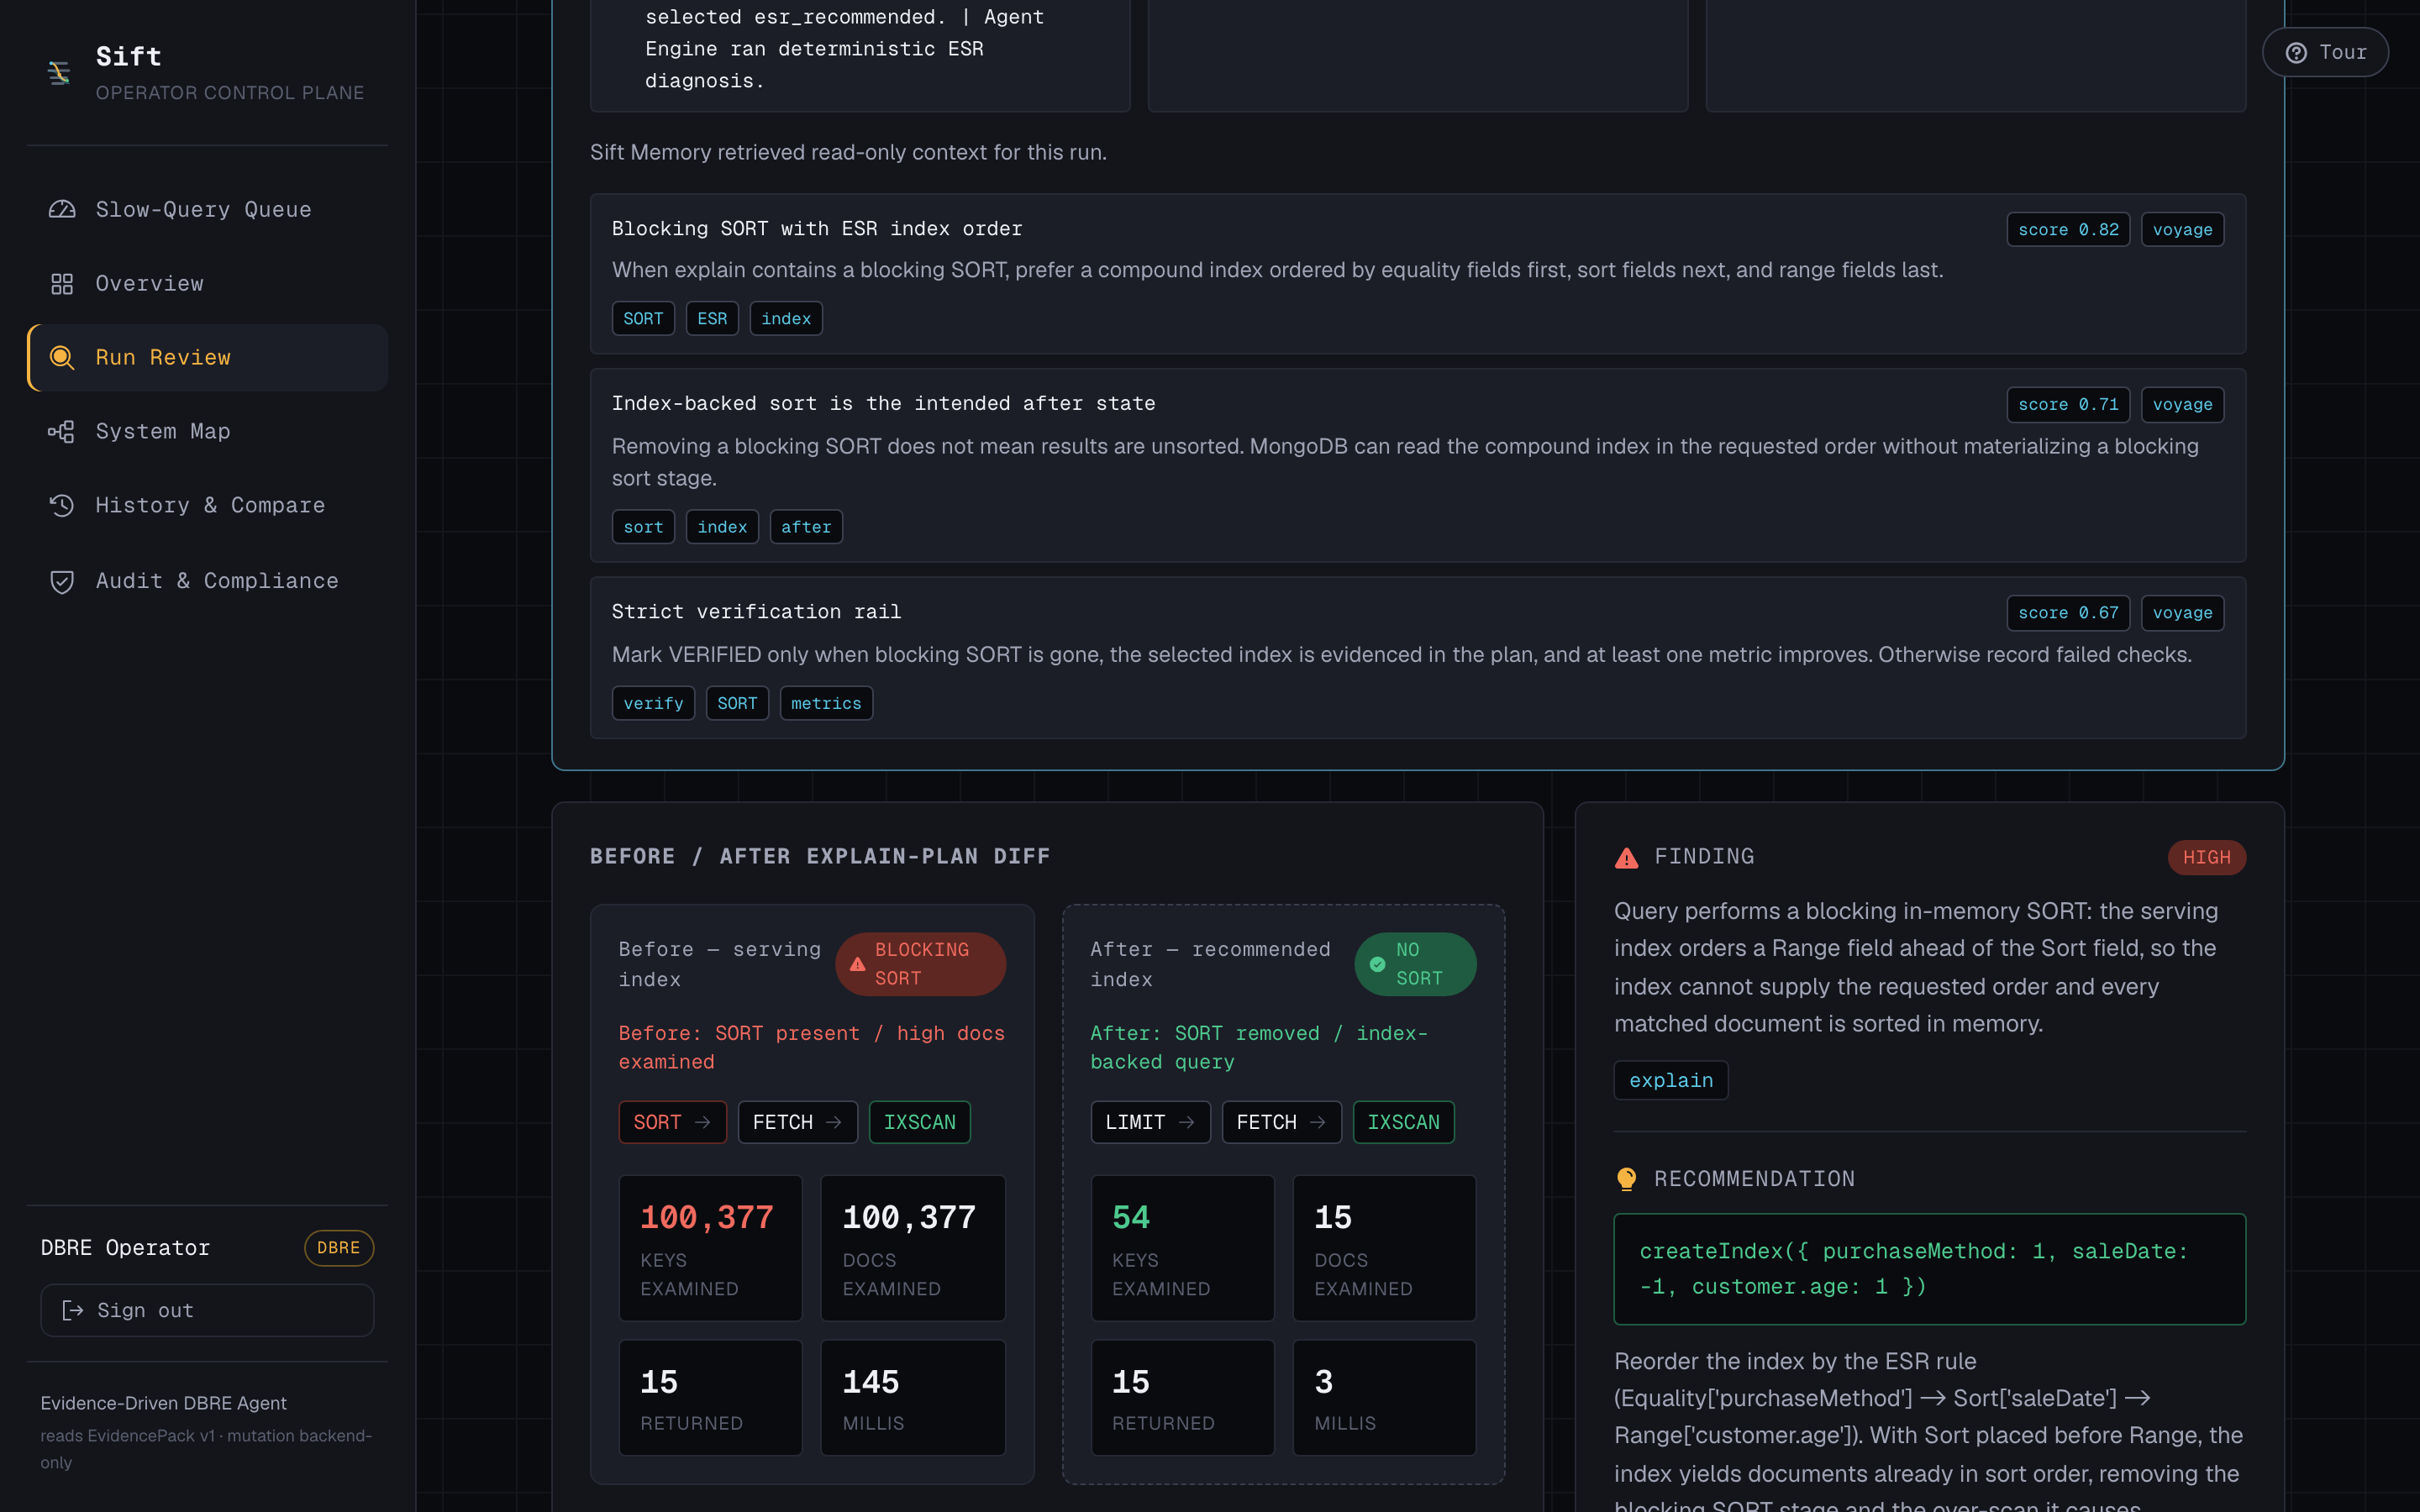Click the Recommendation lightbulb icon

(x=1627, y=1179)
